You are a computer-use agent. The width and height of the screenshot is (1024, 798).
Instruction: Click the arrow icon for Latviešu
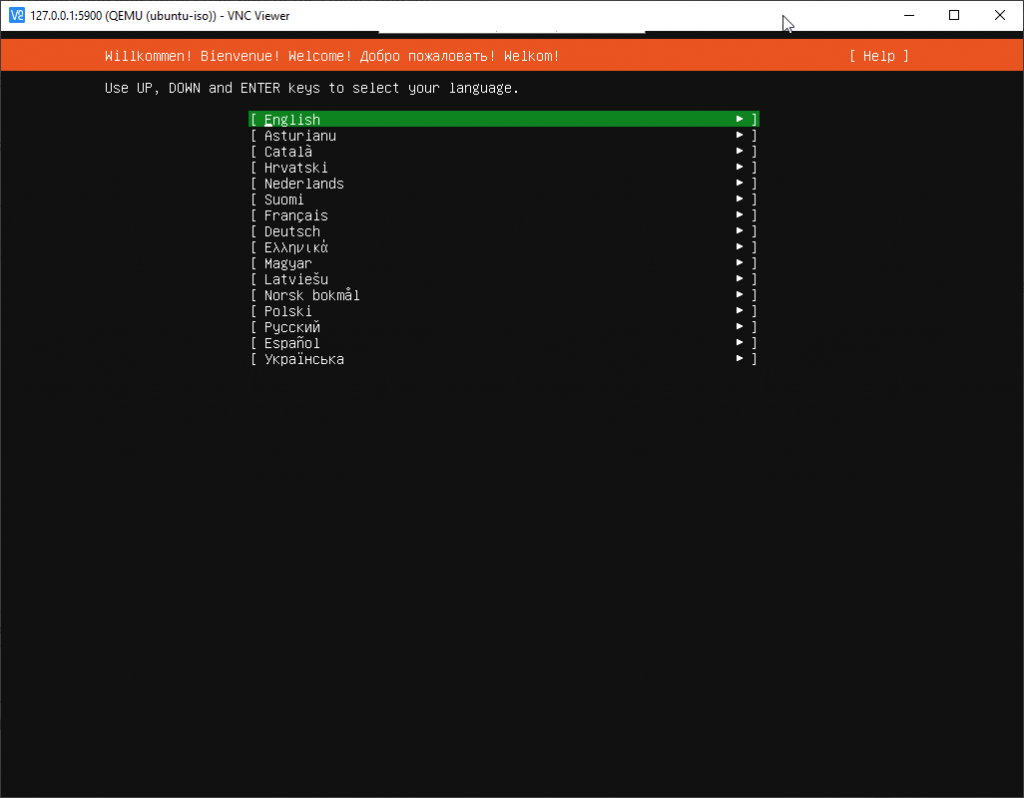[740, 280]
